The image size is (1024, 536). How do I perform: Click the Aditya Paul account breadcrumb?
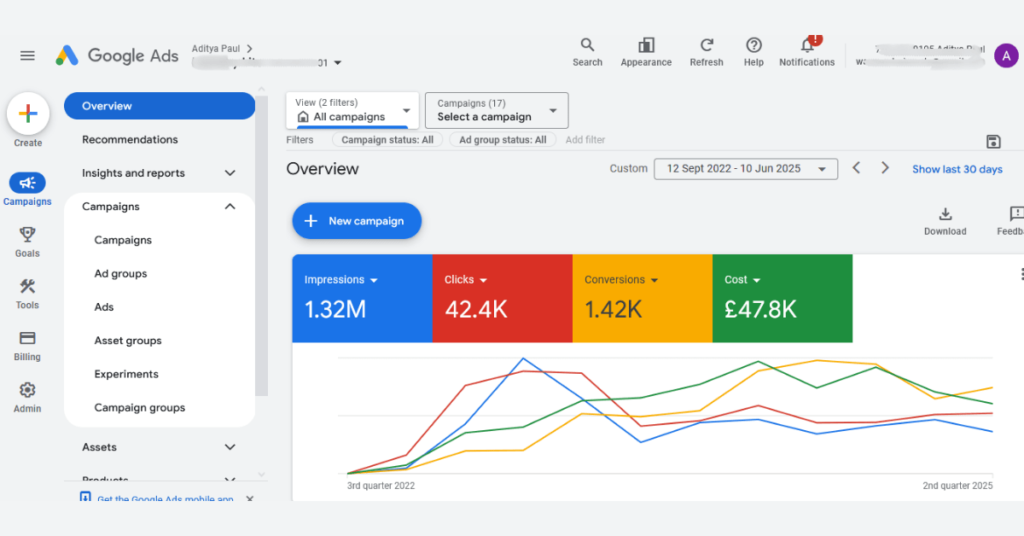coord(222,48)
